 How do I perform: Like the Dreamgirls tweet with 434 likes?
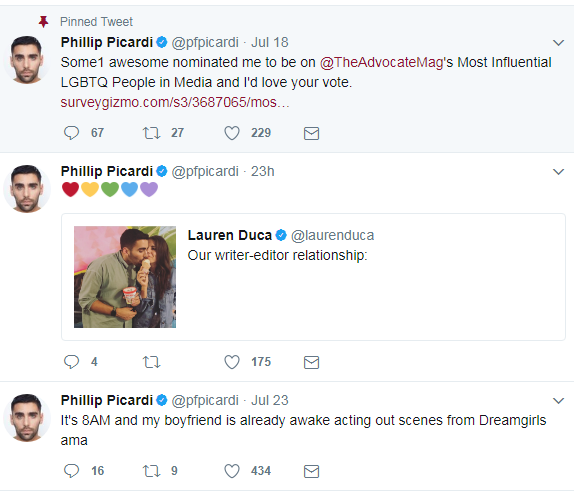232,471
